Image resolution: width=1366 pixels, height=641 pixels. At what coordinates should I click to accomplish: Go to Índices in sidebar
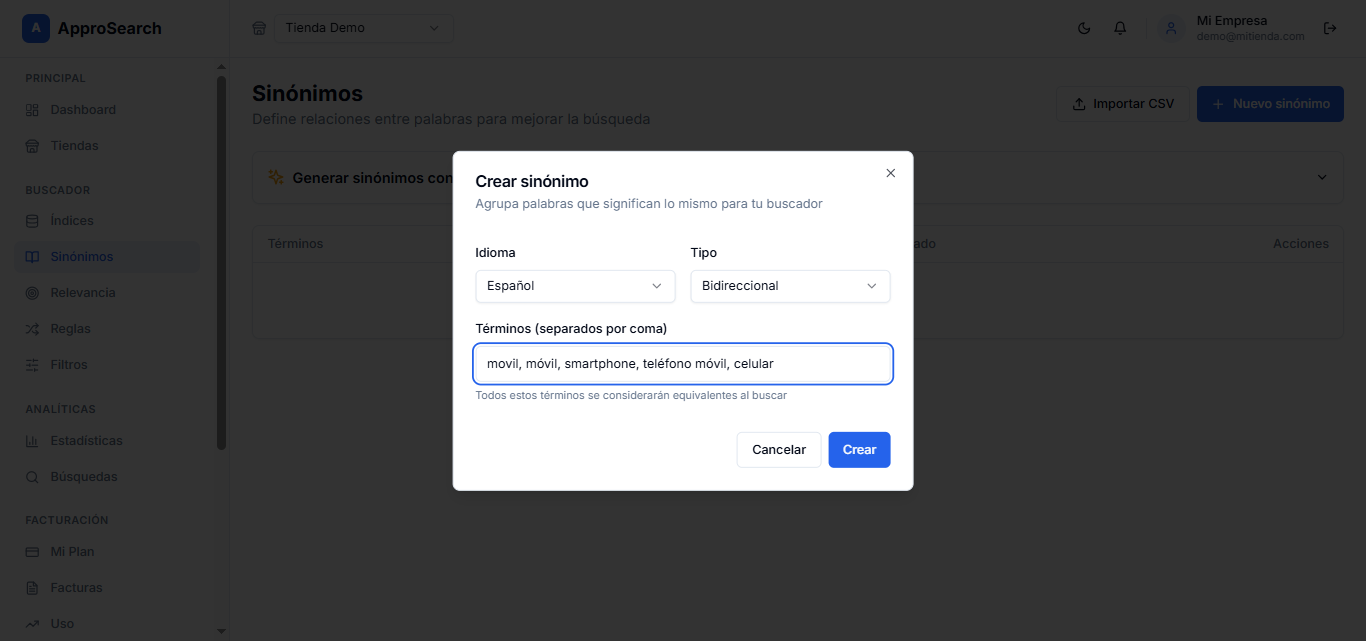coord(107,221)
